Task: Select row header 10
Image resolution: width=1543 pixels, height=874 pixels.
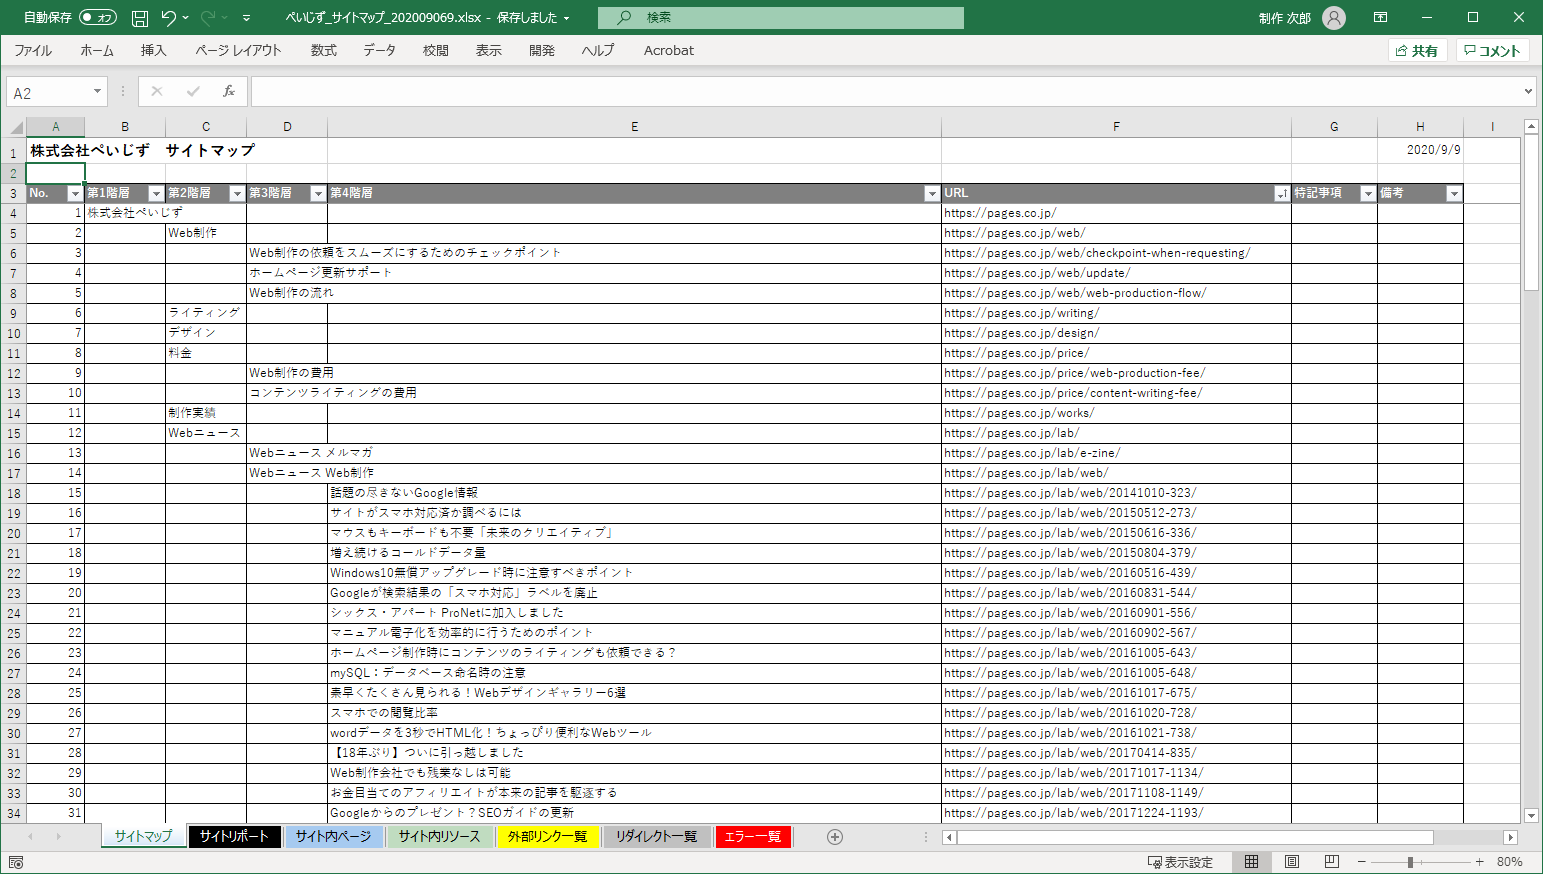Action: point(14,333)
